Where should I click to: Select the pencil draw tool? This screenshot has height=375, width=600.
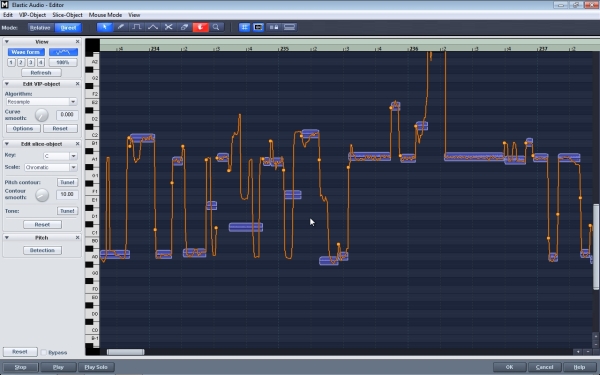(x=121, y=27)
